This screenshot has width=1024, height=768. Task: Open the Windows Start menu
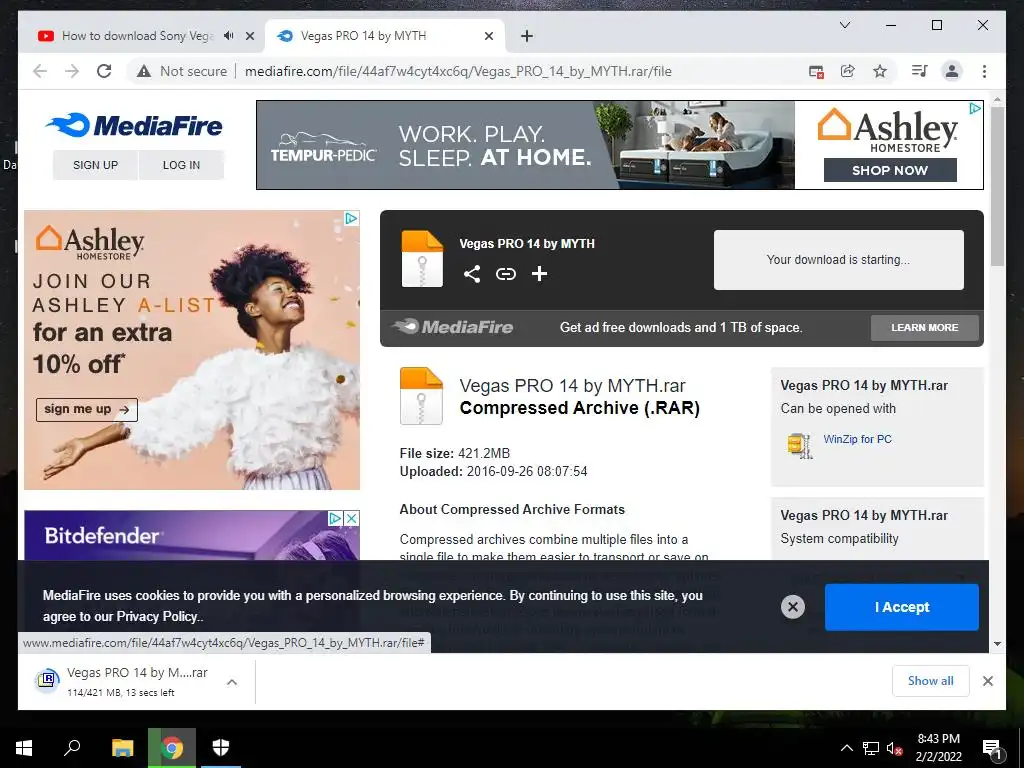point(24,748)
